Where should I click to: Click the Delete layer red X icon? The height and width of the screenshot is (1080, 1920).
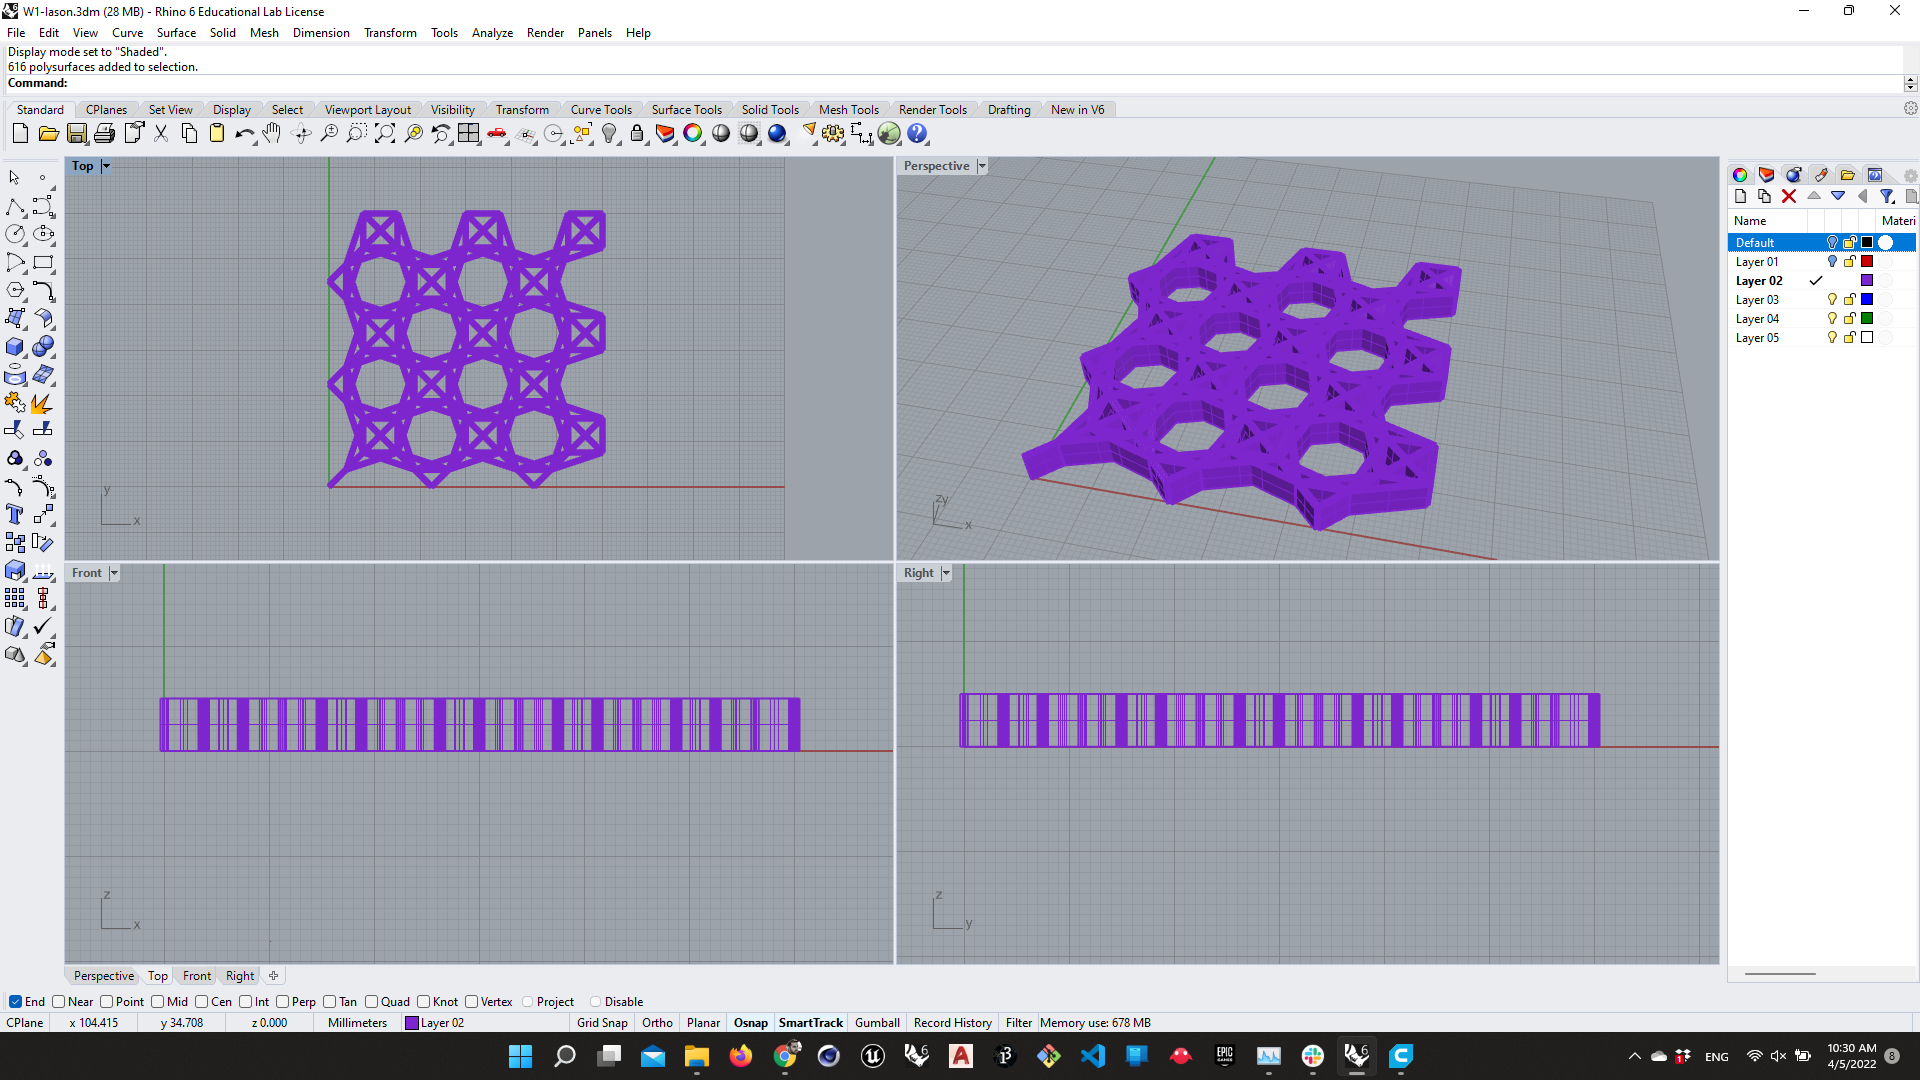click(x=1789, y=197)
